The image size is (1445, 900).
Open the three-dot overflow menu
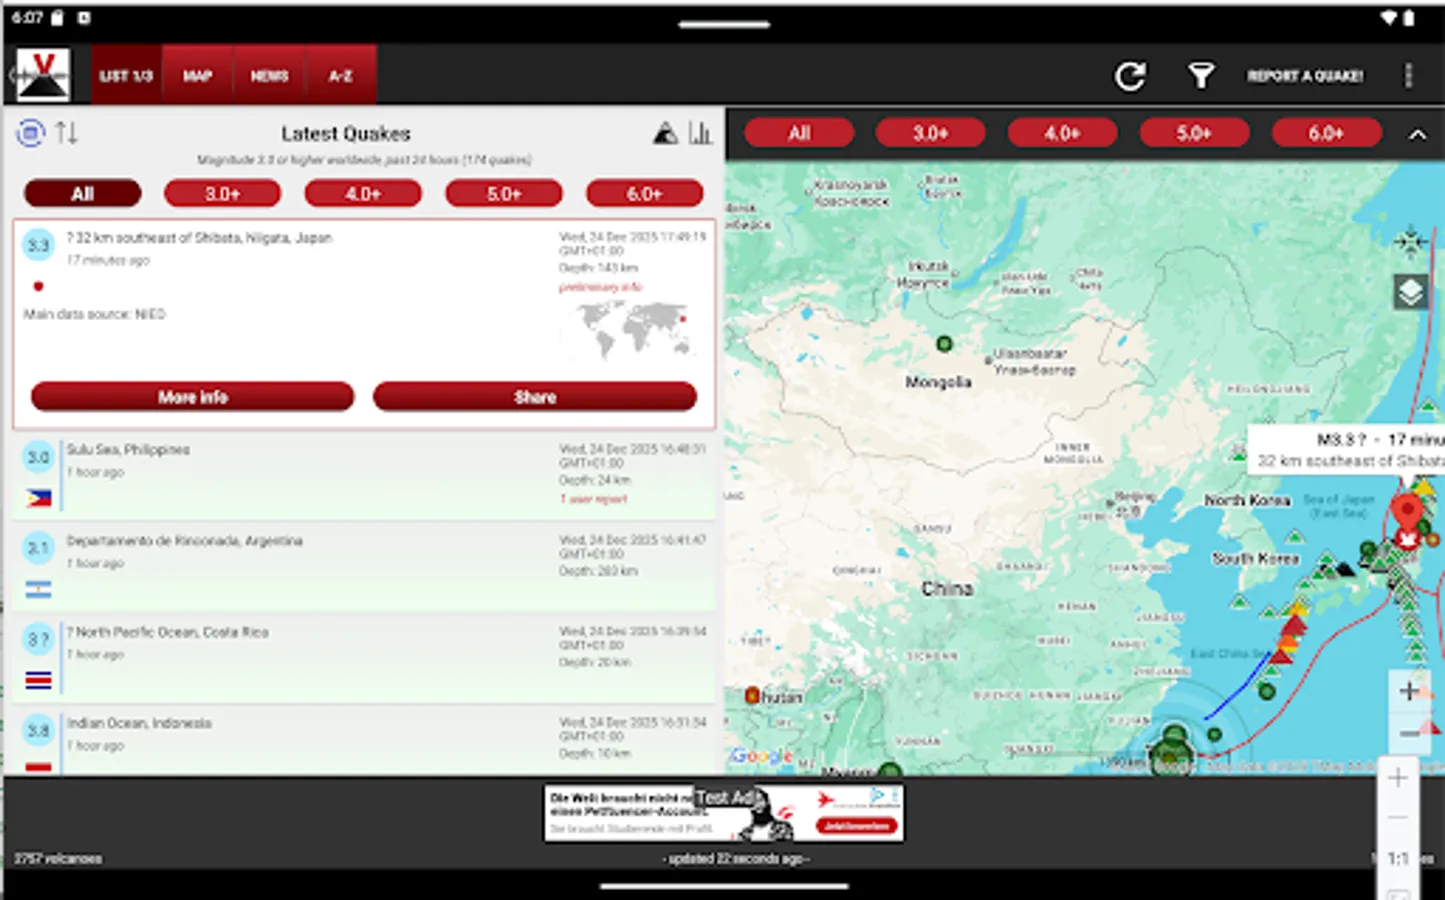(1411, 75)
